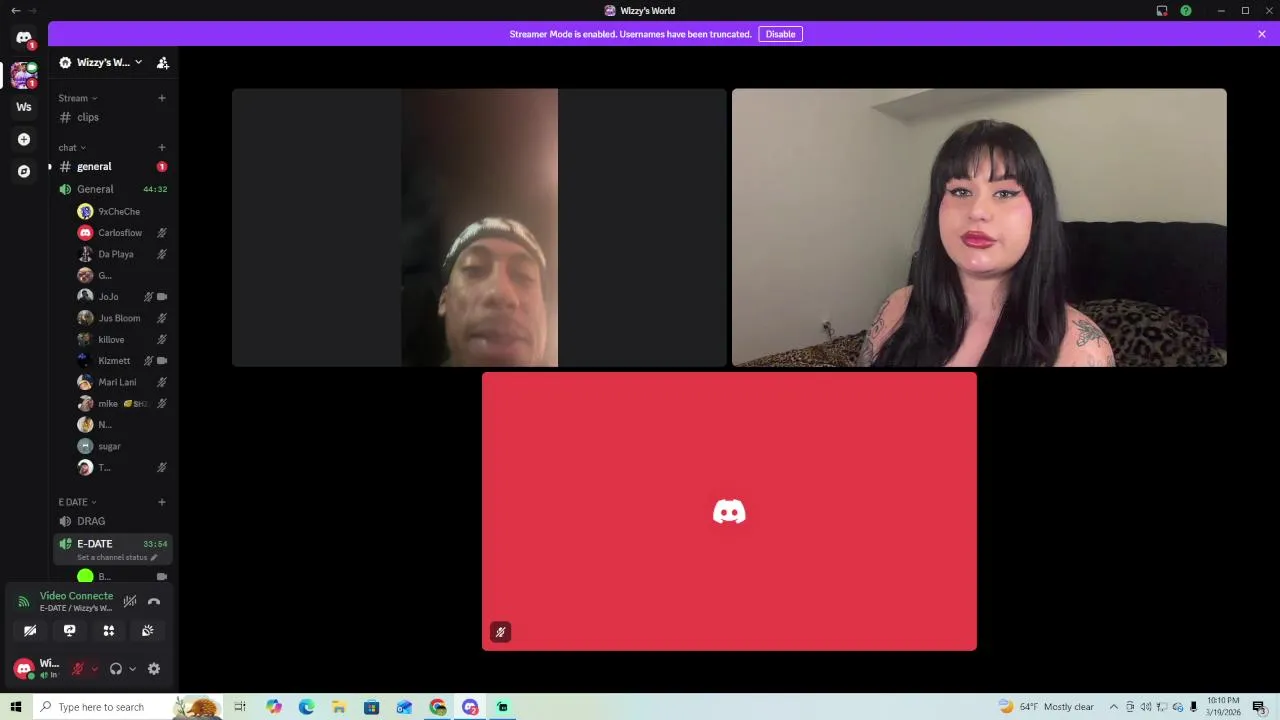Click Set a channel status text
Image resolution: width=1280 pixels, height=720 pixels.
112,557
